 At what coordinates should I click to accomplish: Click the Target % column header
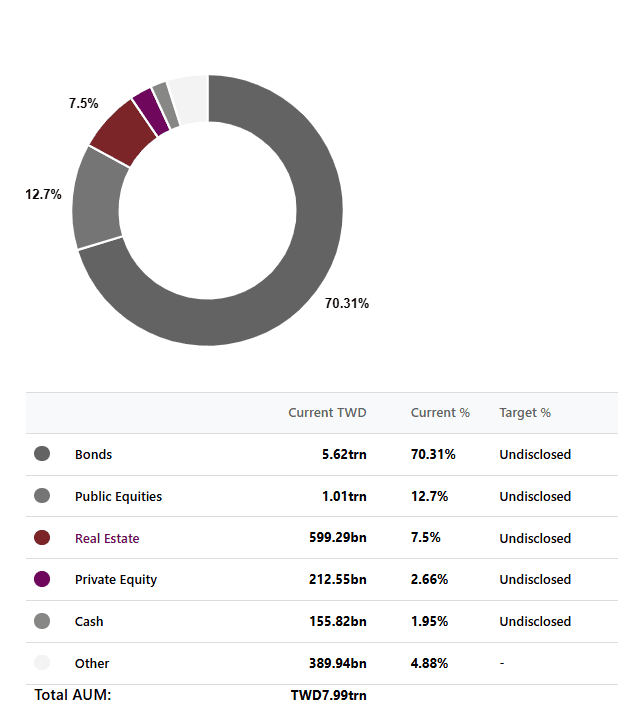(x=525, y=413)
